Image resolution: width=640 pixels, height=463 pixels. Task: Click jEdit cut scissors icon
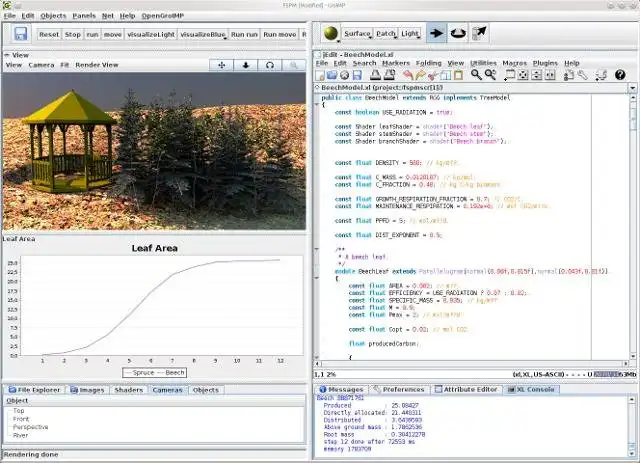pyautogui.click(x=433, y=75)
